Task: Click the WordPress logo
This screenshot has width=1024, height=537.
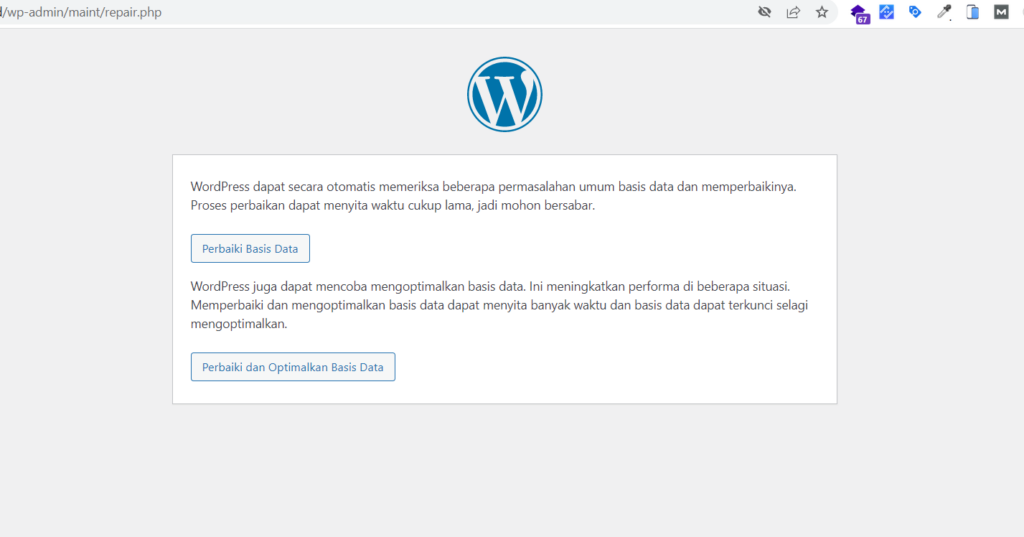Action: [x=505, y=94]
